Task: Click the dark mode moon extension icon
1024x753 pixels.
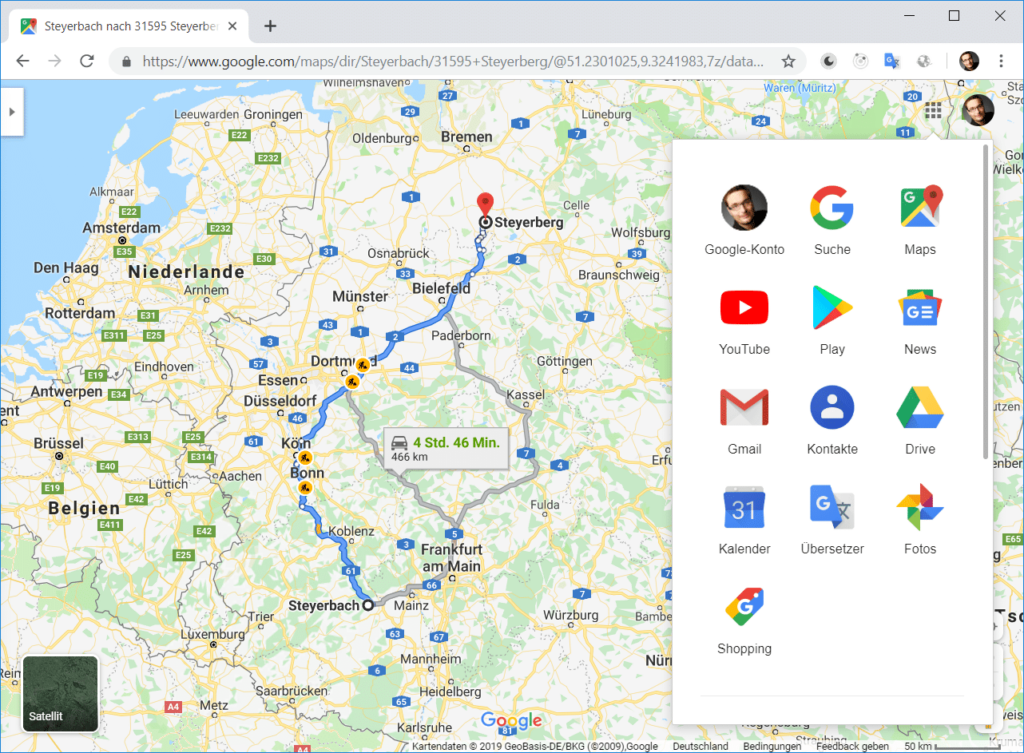Action: (829, 61)
